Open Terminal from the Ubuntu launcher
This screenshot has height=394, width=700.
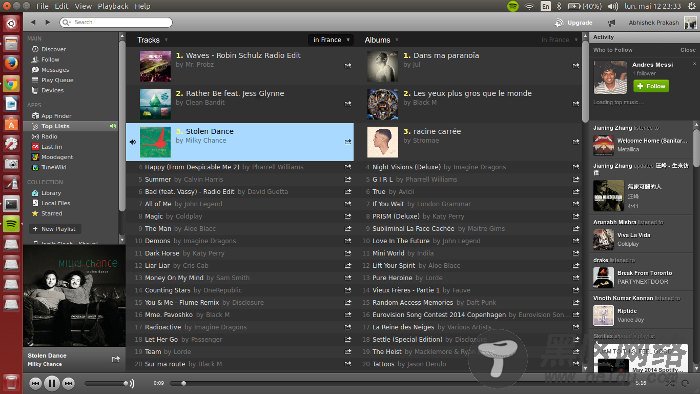pyautogui.click(x=11, y=204)
